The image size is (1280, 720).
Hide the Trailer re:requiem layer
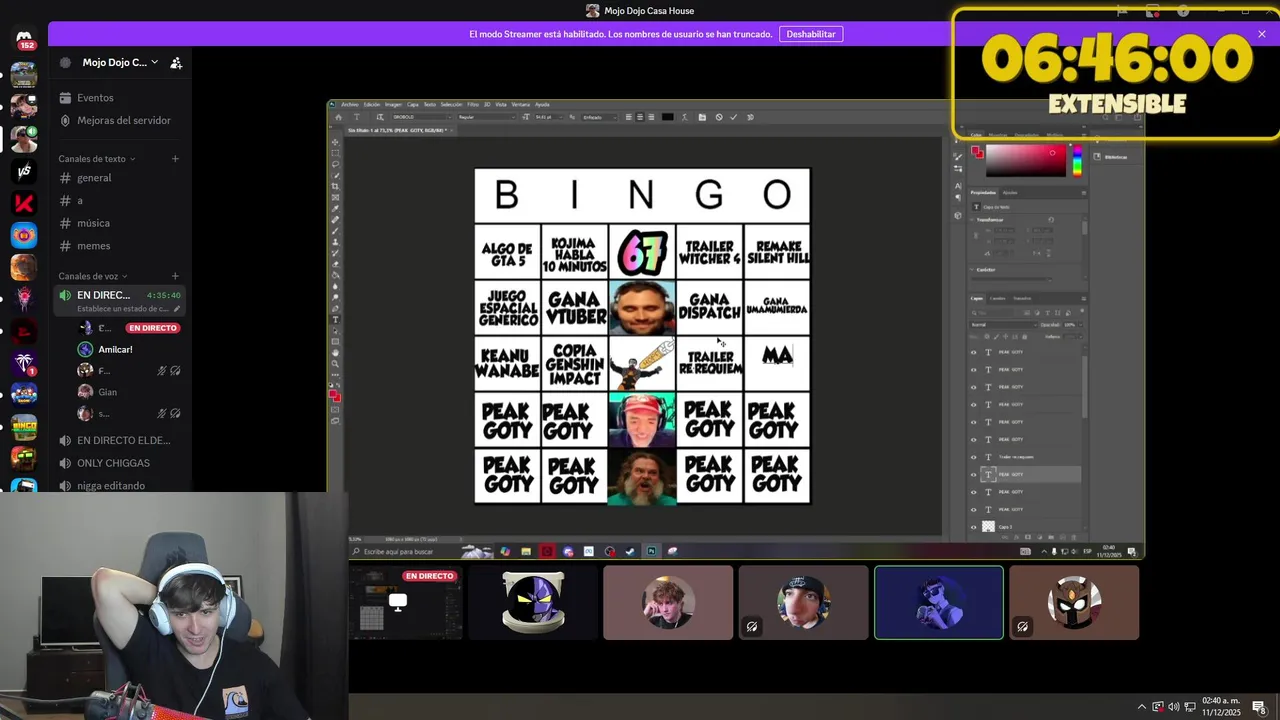point(974,457)
